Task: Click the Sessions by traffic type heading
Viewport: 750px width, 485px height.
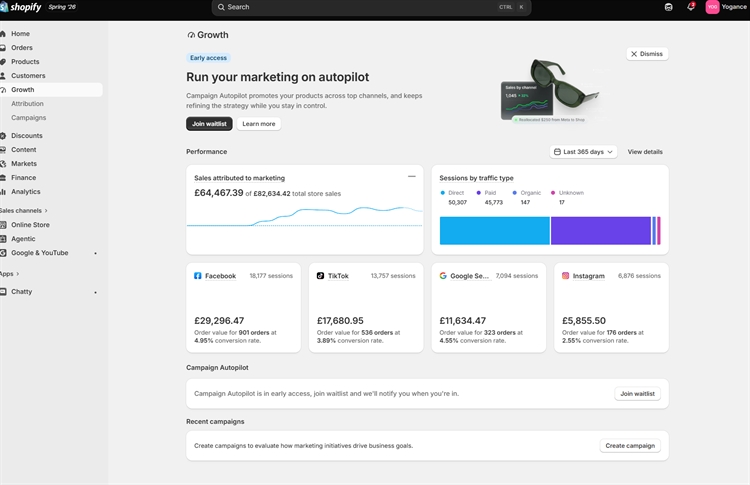Action: (476, 178)
